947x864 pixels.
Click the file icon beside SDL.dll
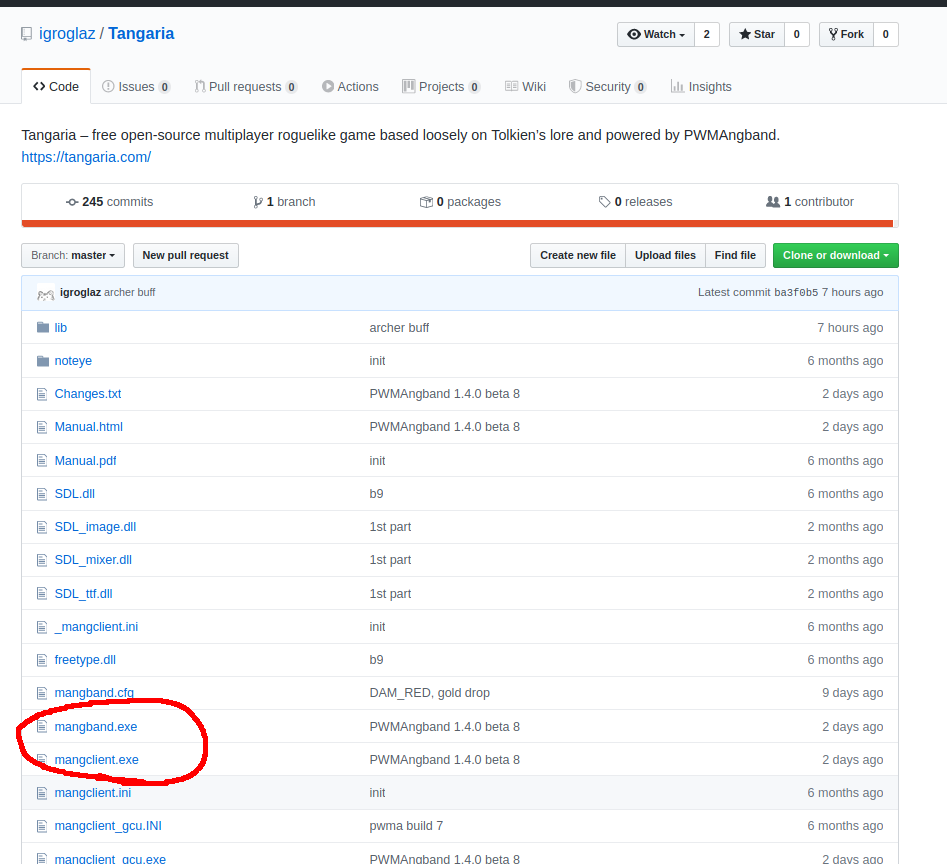pyautogui.click(x=42, y=494)
